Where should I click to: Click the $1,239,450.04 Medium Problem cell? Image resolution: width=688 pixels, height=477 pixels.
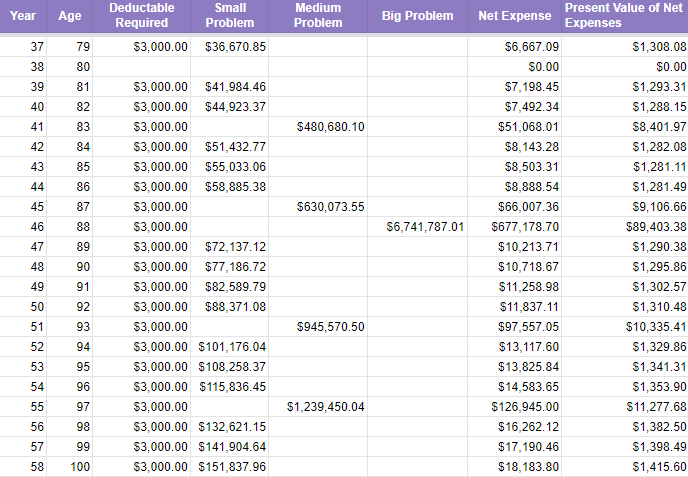[318, 407]
